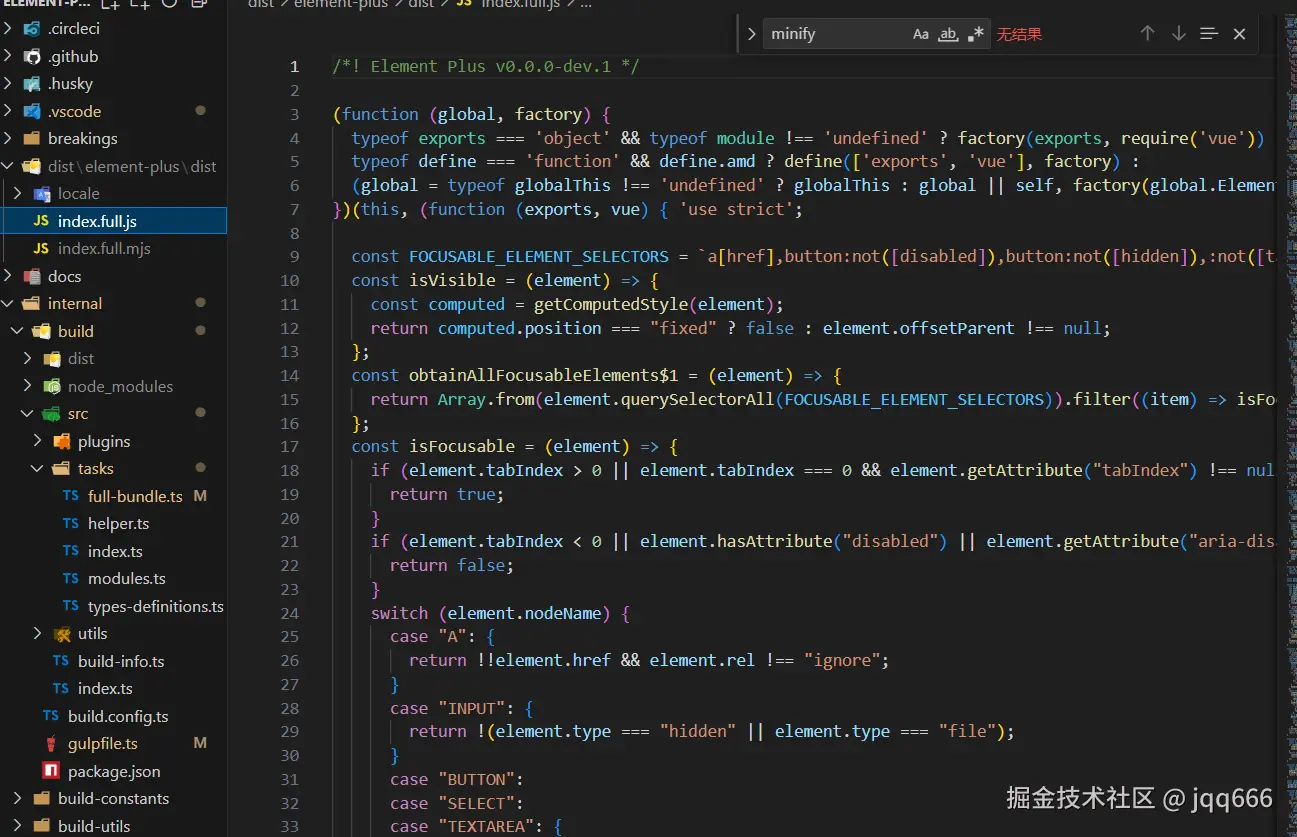Go to next match in find widget
Image resolution: width=1297 pixels, height=837 pixels.
[x=1178, y=34]
